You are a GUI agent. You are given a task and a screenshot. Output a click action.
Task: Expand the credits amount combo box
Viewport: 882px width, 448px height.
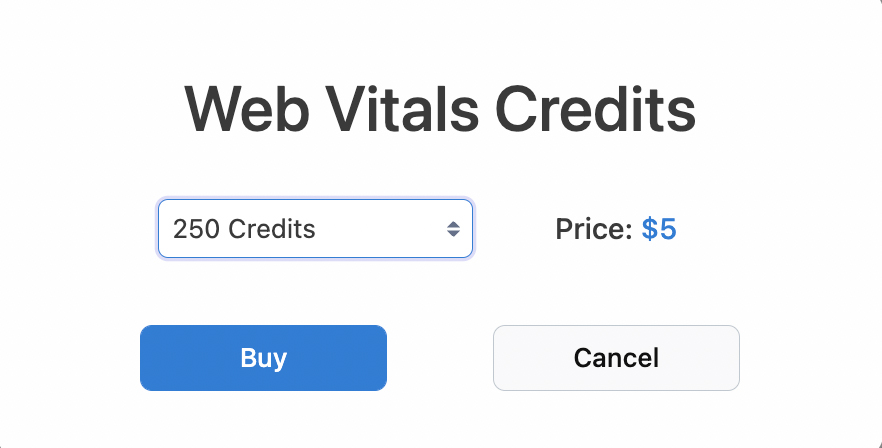pyautogui.click(x=315, y=229)
